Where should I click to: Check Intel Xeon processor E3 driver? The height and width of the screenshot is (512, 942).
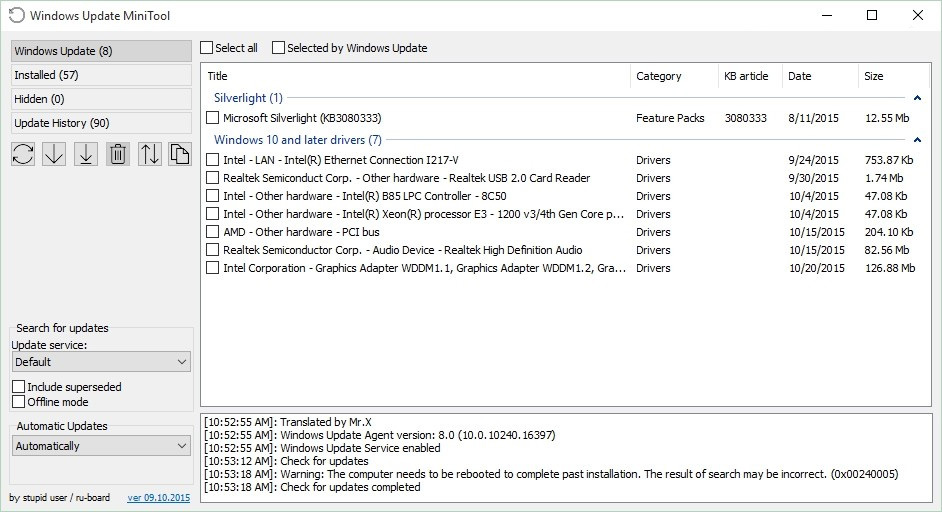[212, 214]
